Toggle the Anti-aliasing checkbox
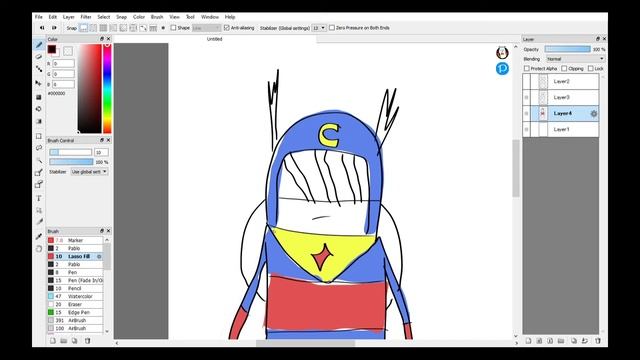Screen dimensions: 640x360 (x=227, y=28)
